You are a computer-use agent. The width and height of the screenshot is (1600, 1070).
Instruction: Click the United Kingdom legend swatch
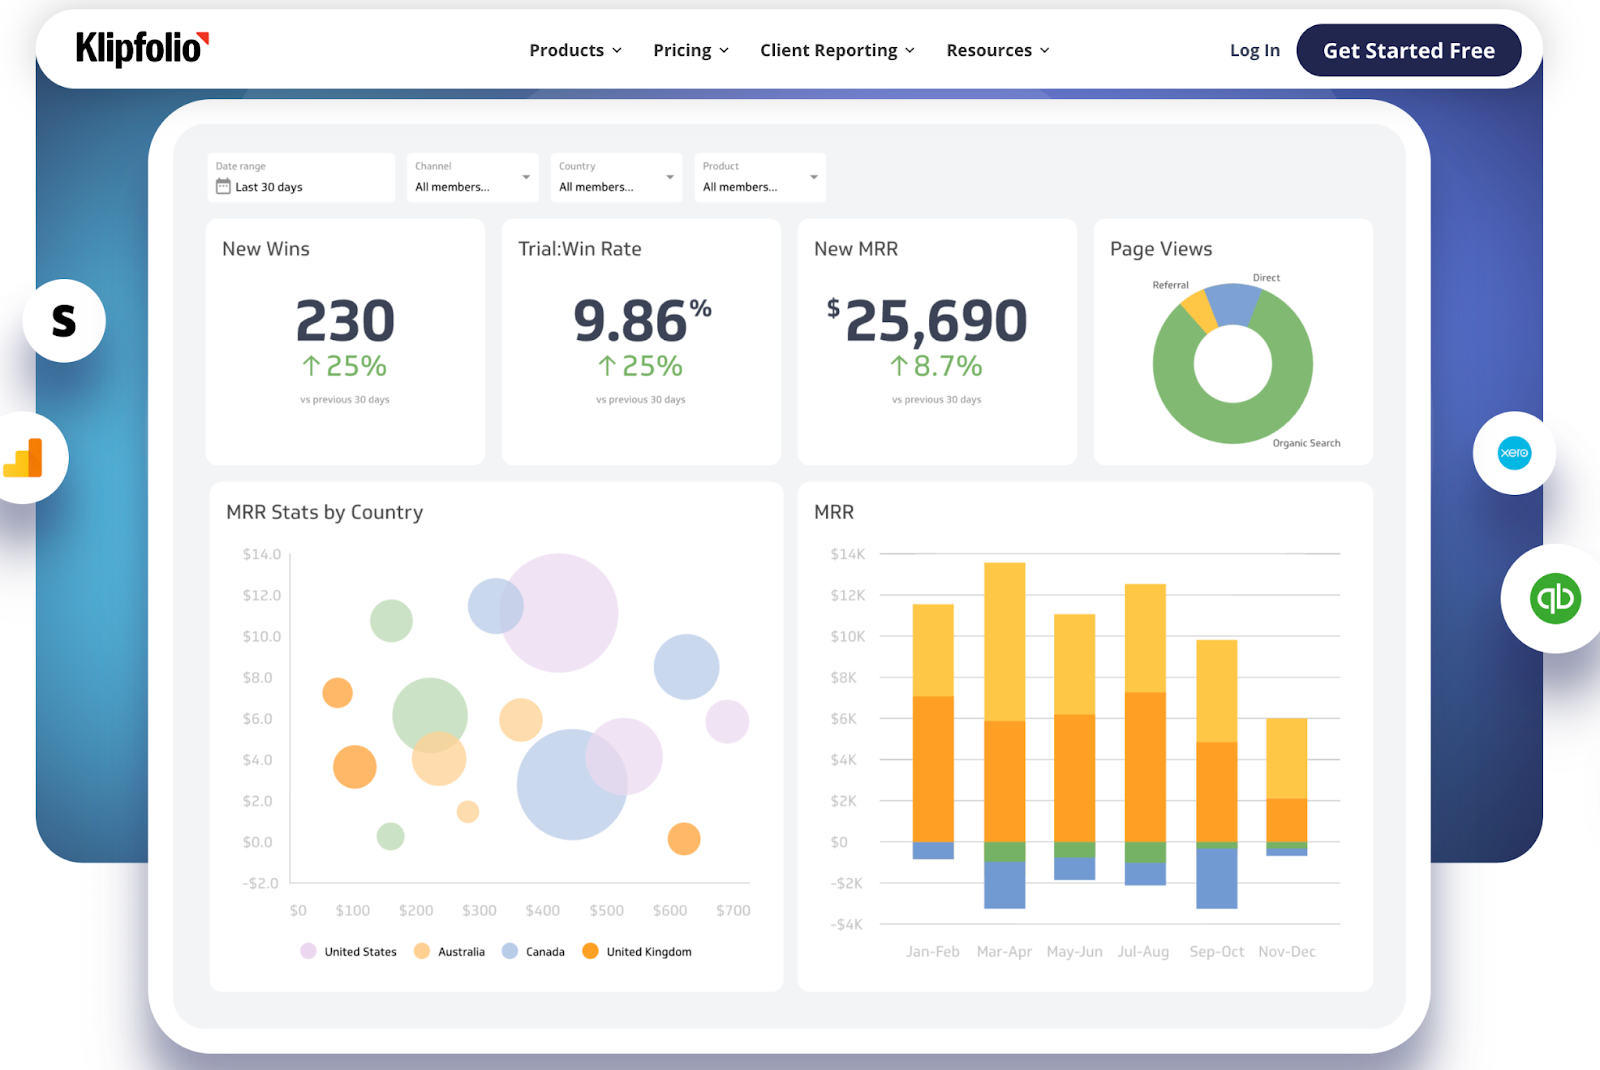coord(591,951)
